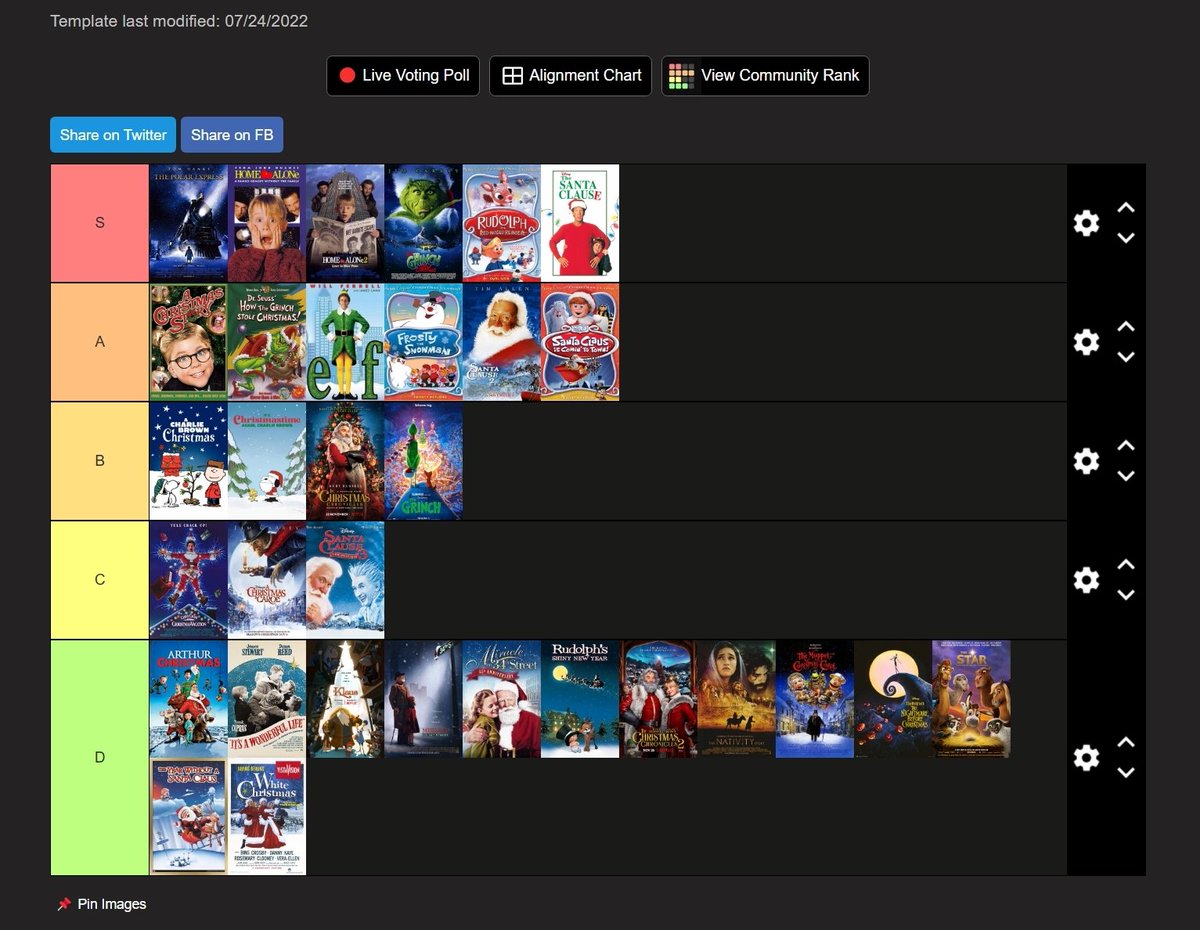Viewport: 1200px width, 930px height.
Task: Open settings gear for D tier row
Action: [x=1086, y=758]
